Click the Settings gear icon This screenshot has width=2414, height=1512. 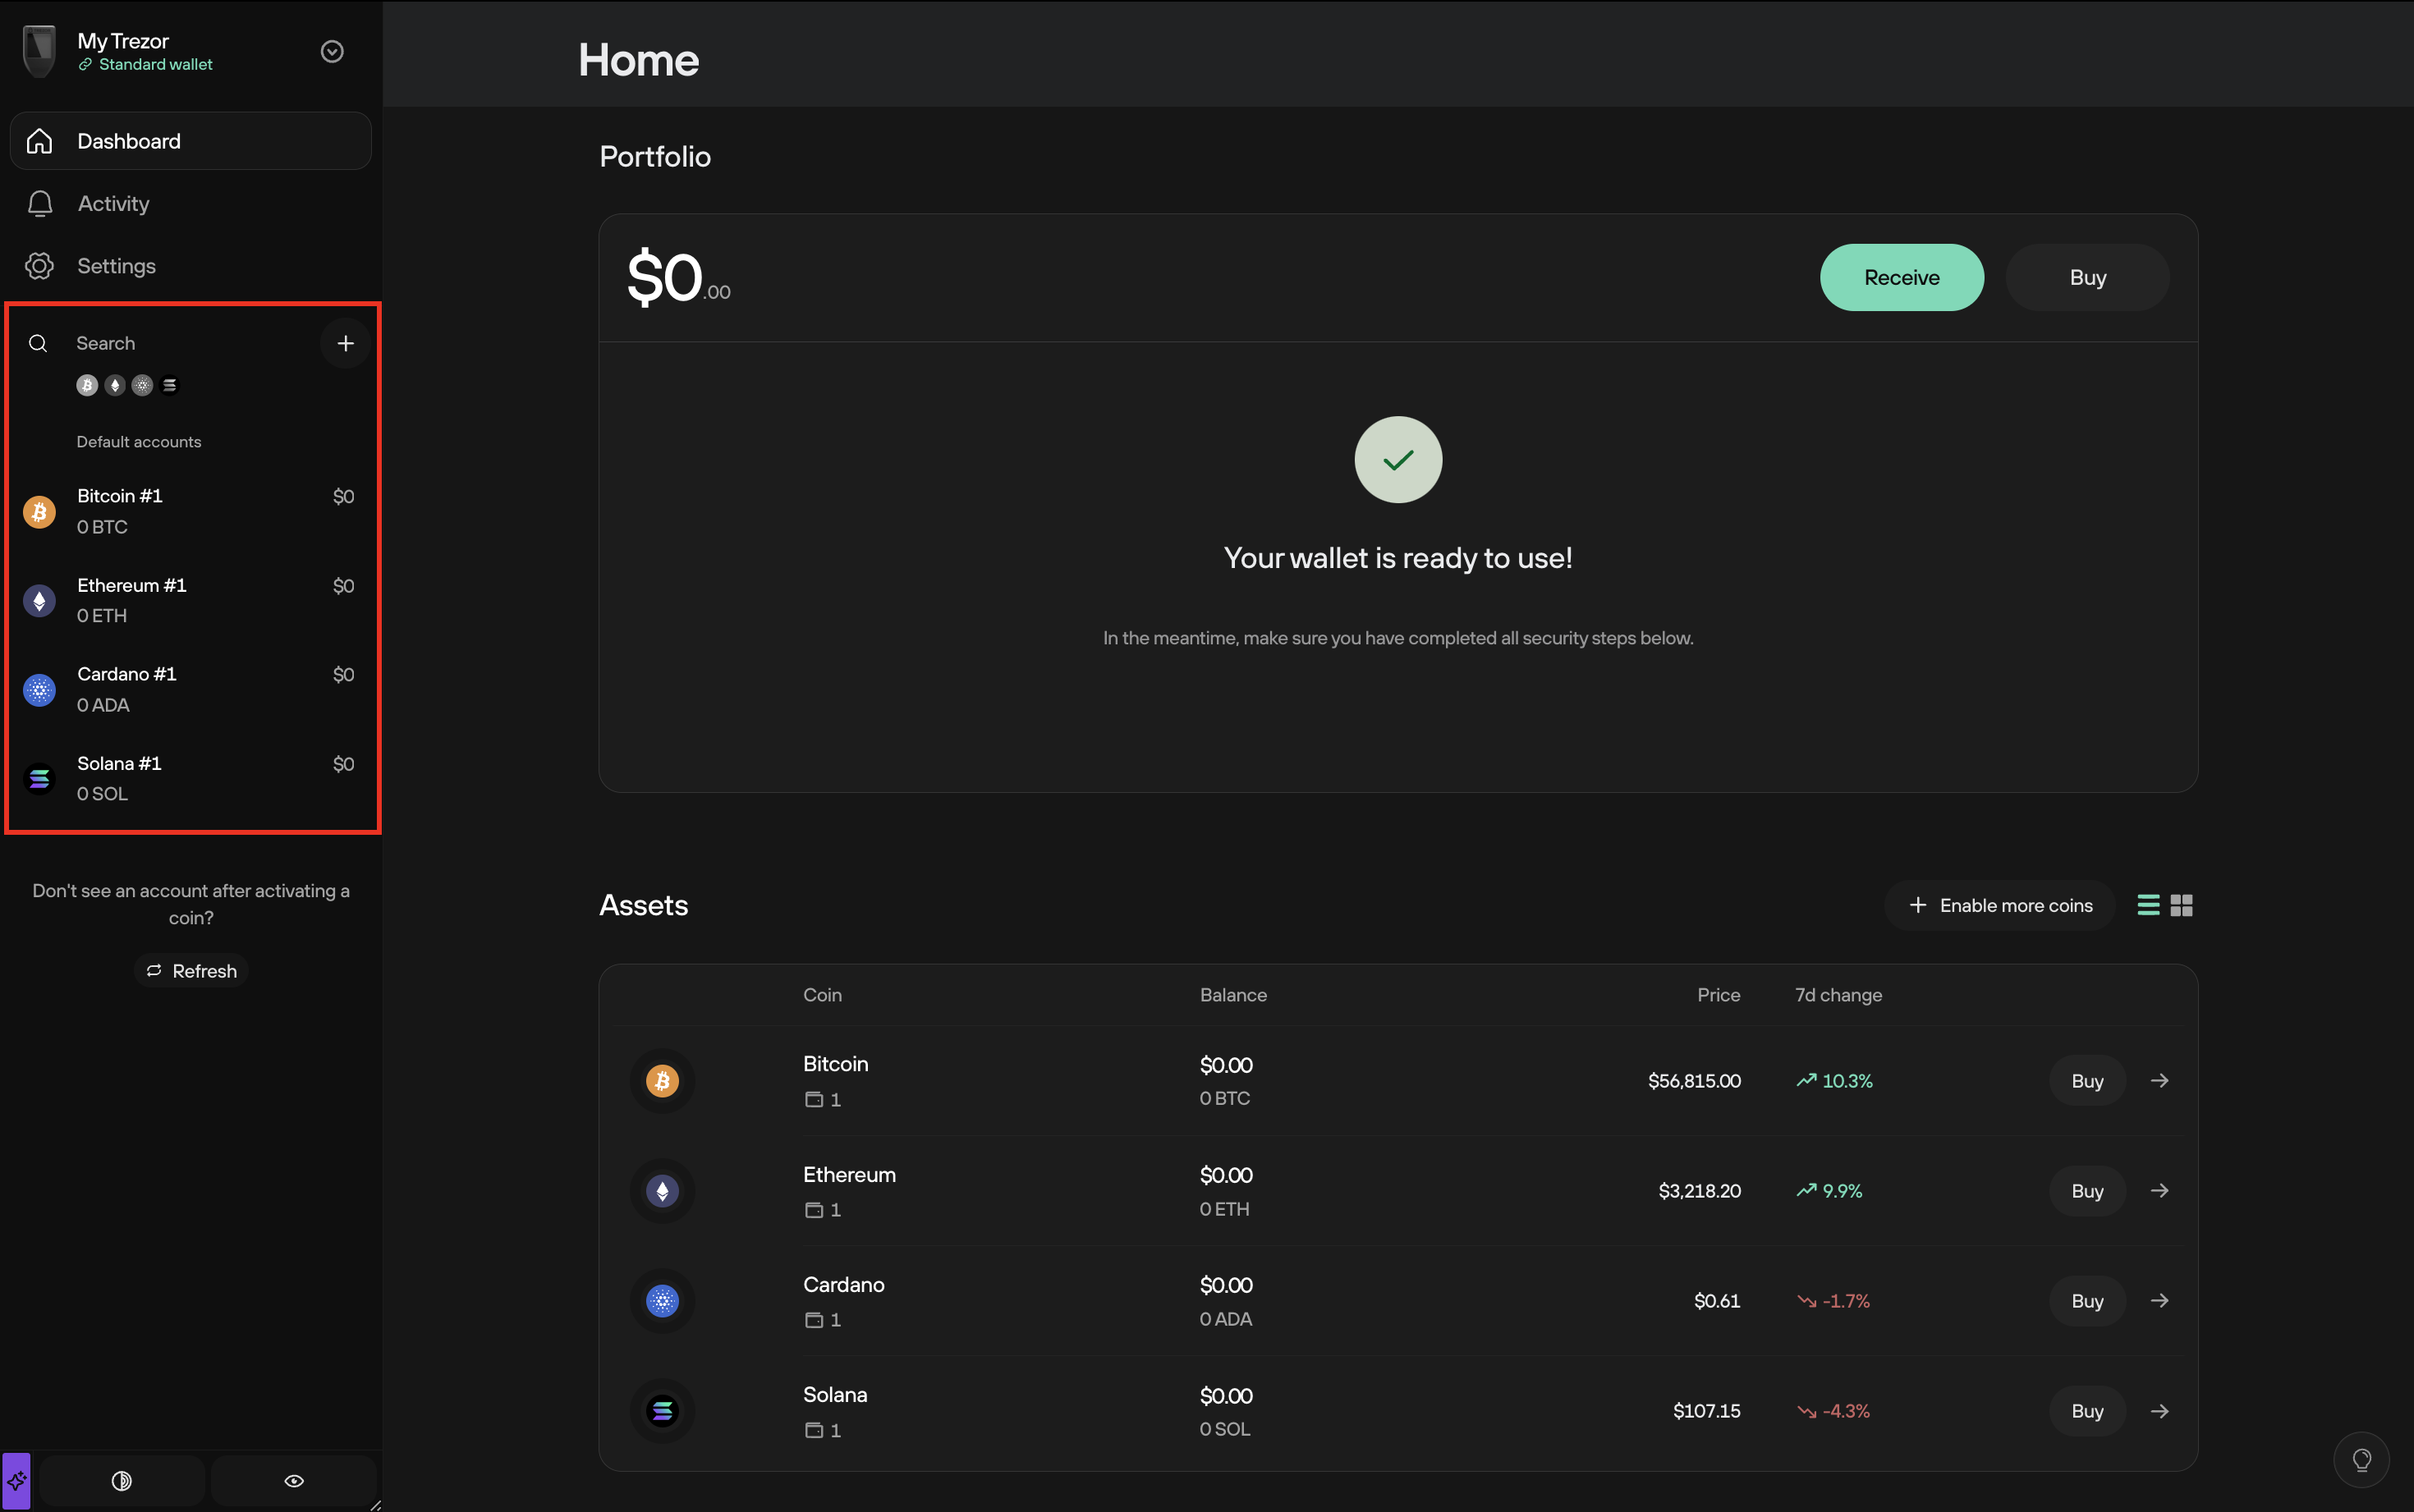(40, 265)
